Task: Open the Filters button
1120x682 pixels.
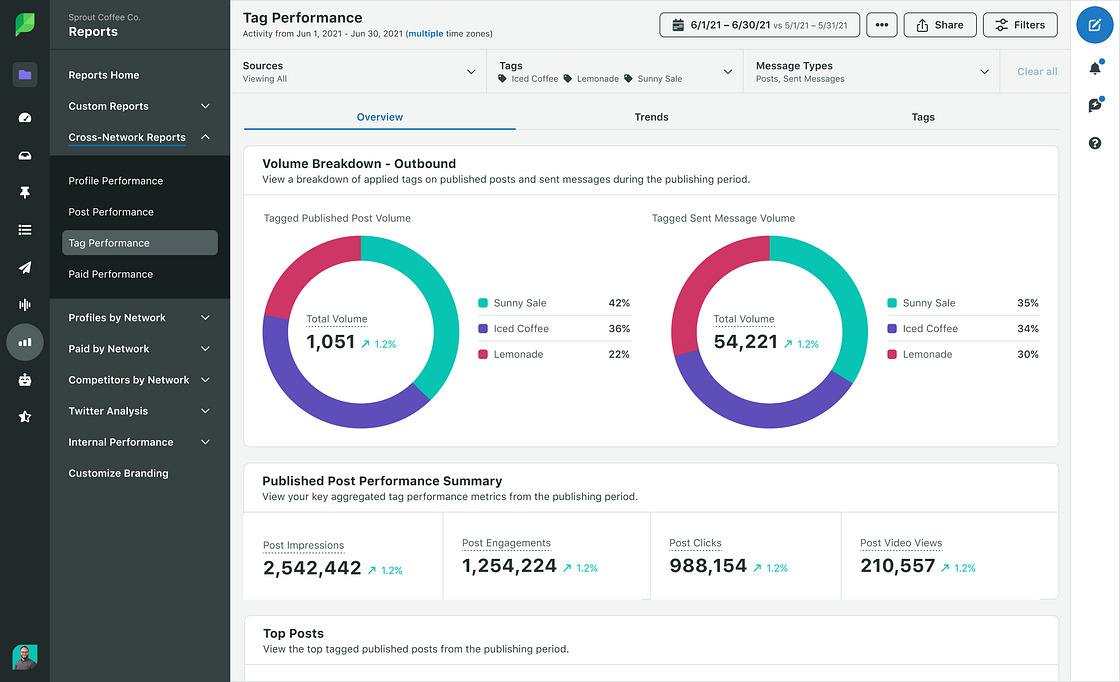Action: click(1020, 25)
